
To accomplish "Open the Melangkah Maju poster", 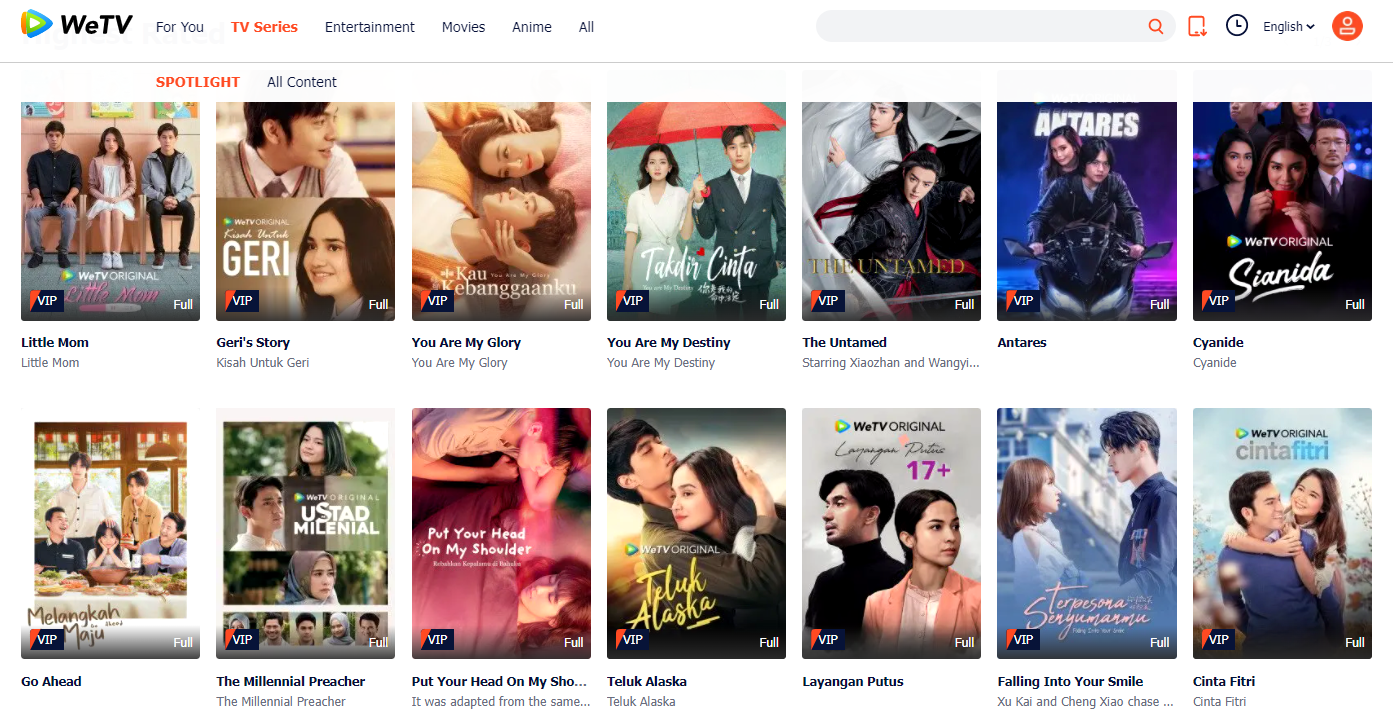I will pos(110,533).
